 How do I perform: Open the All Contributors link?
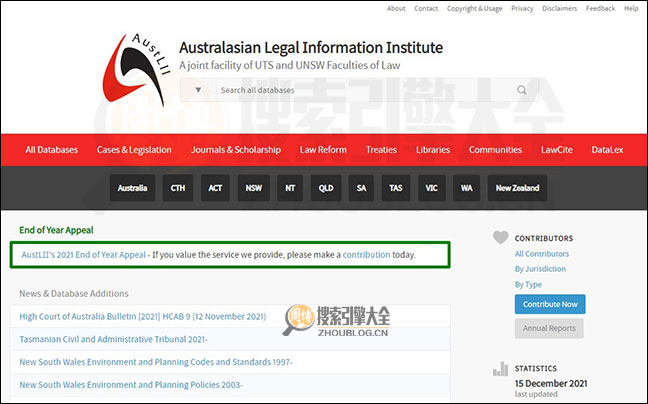(x=543, y=254)
